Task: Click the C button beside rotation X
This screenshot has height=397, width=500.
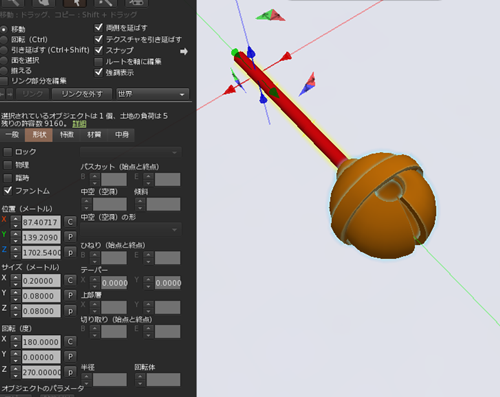Action: coord(70,341)
